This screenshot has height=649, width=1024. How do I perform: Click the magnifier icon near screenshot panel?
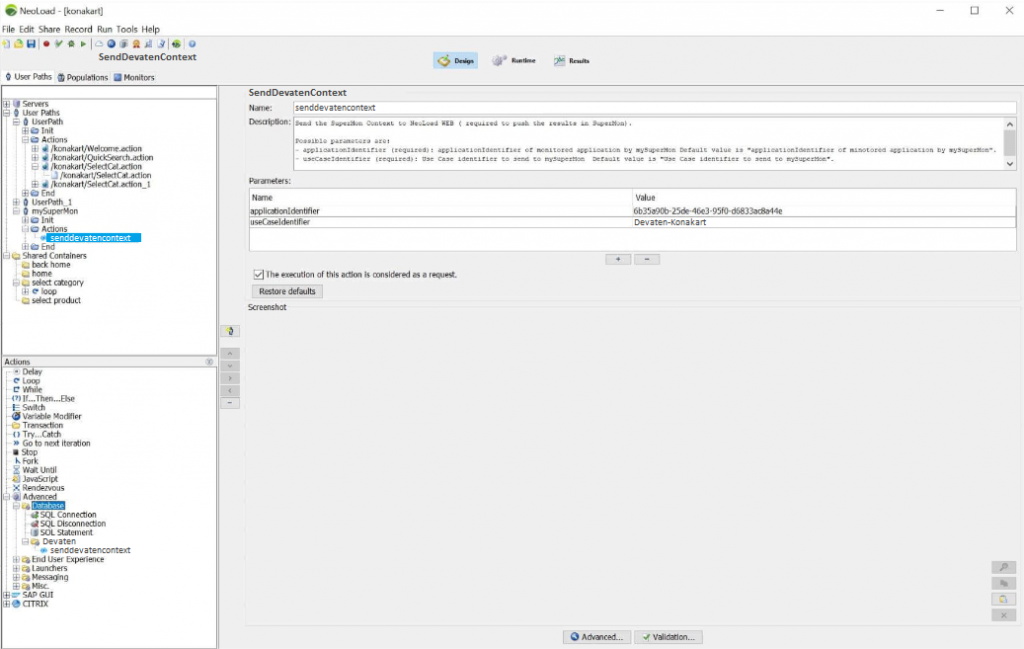pyautogui.click(x=1004, y=567)
